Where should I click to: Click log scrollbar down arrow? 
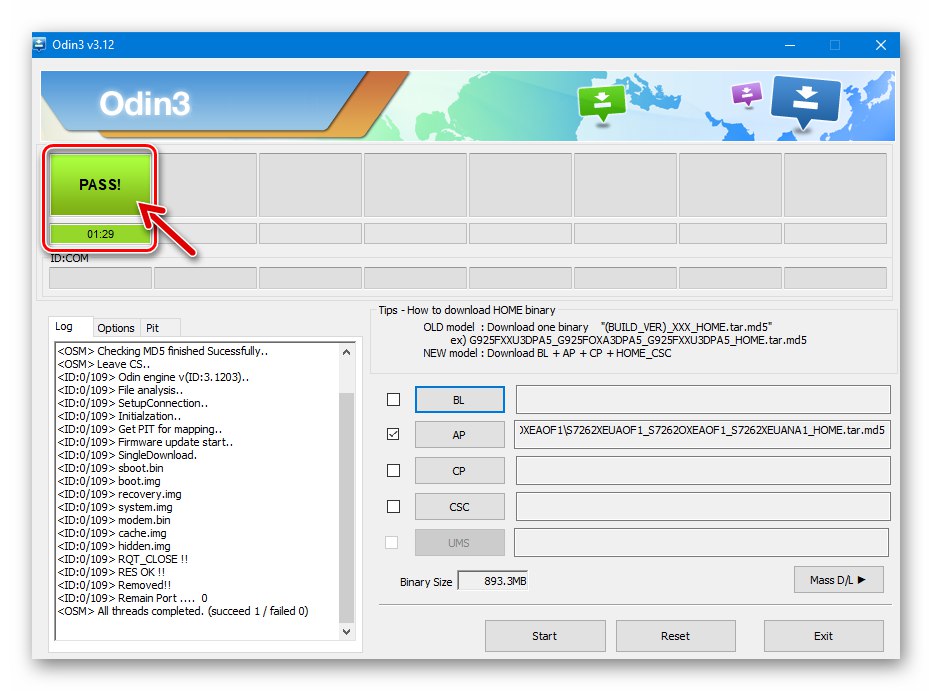(347, 632)
